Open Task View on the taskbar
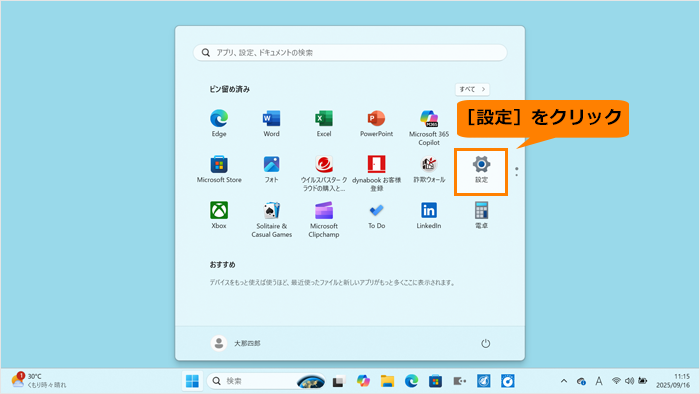The height and width of the screenshot is (394, 700). click(338, 381)
